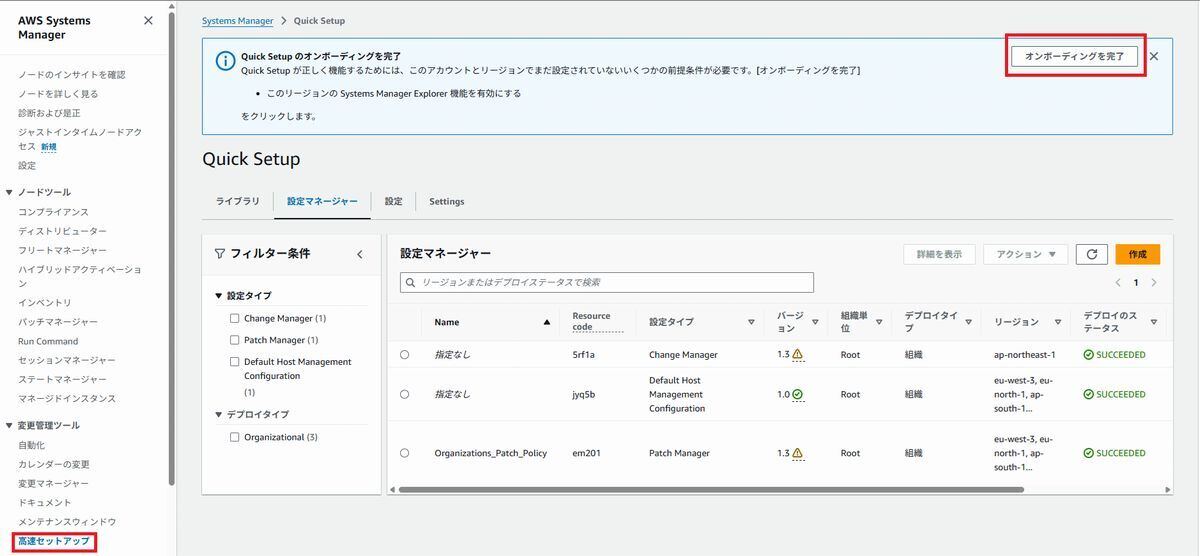Viewport: 1200px width, 556px height.
Task: Go to the next results page
Action: pos(1154,283)
